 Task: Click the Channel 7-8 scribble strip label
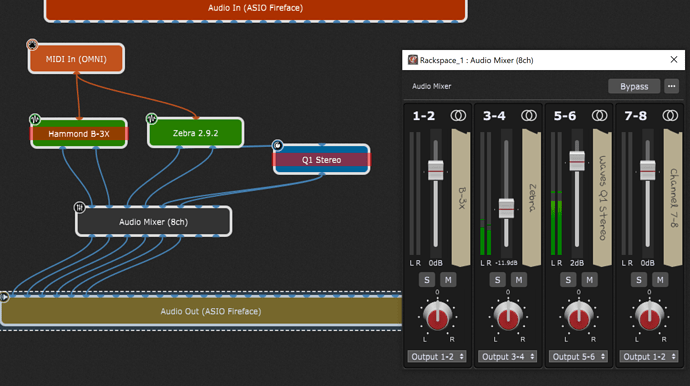coord(673,198)
